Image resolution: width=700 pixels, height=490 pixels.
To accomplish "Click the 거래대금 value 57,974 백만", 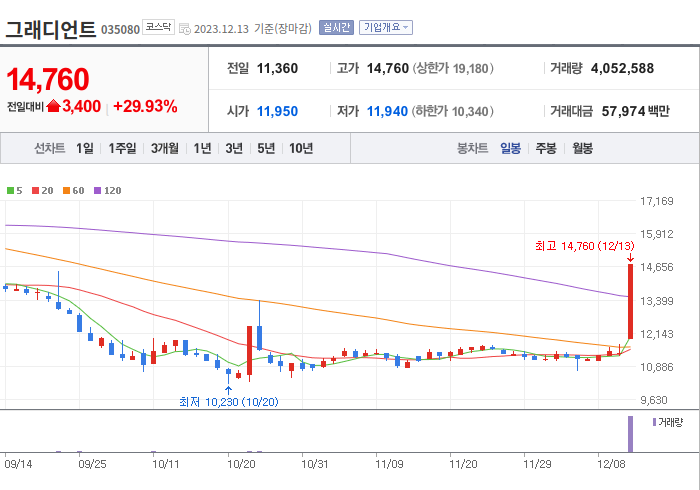I will pos(635,111).
